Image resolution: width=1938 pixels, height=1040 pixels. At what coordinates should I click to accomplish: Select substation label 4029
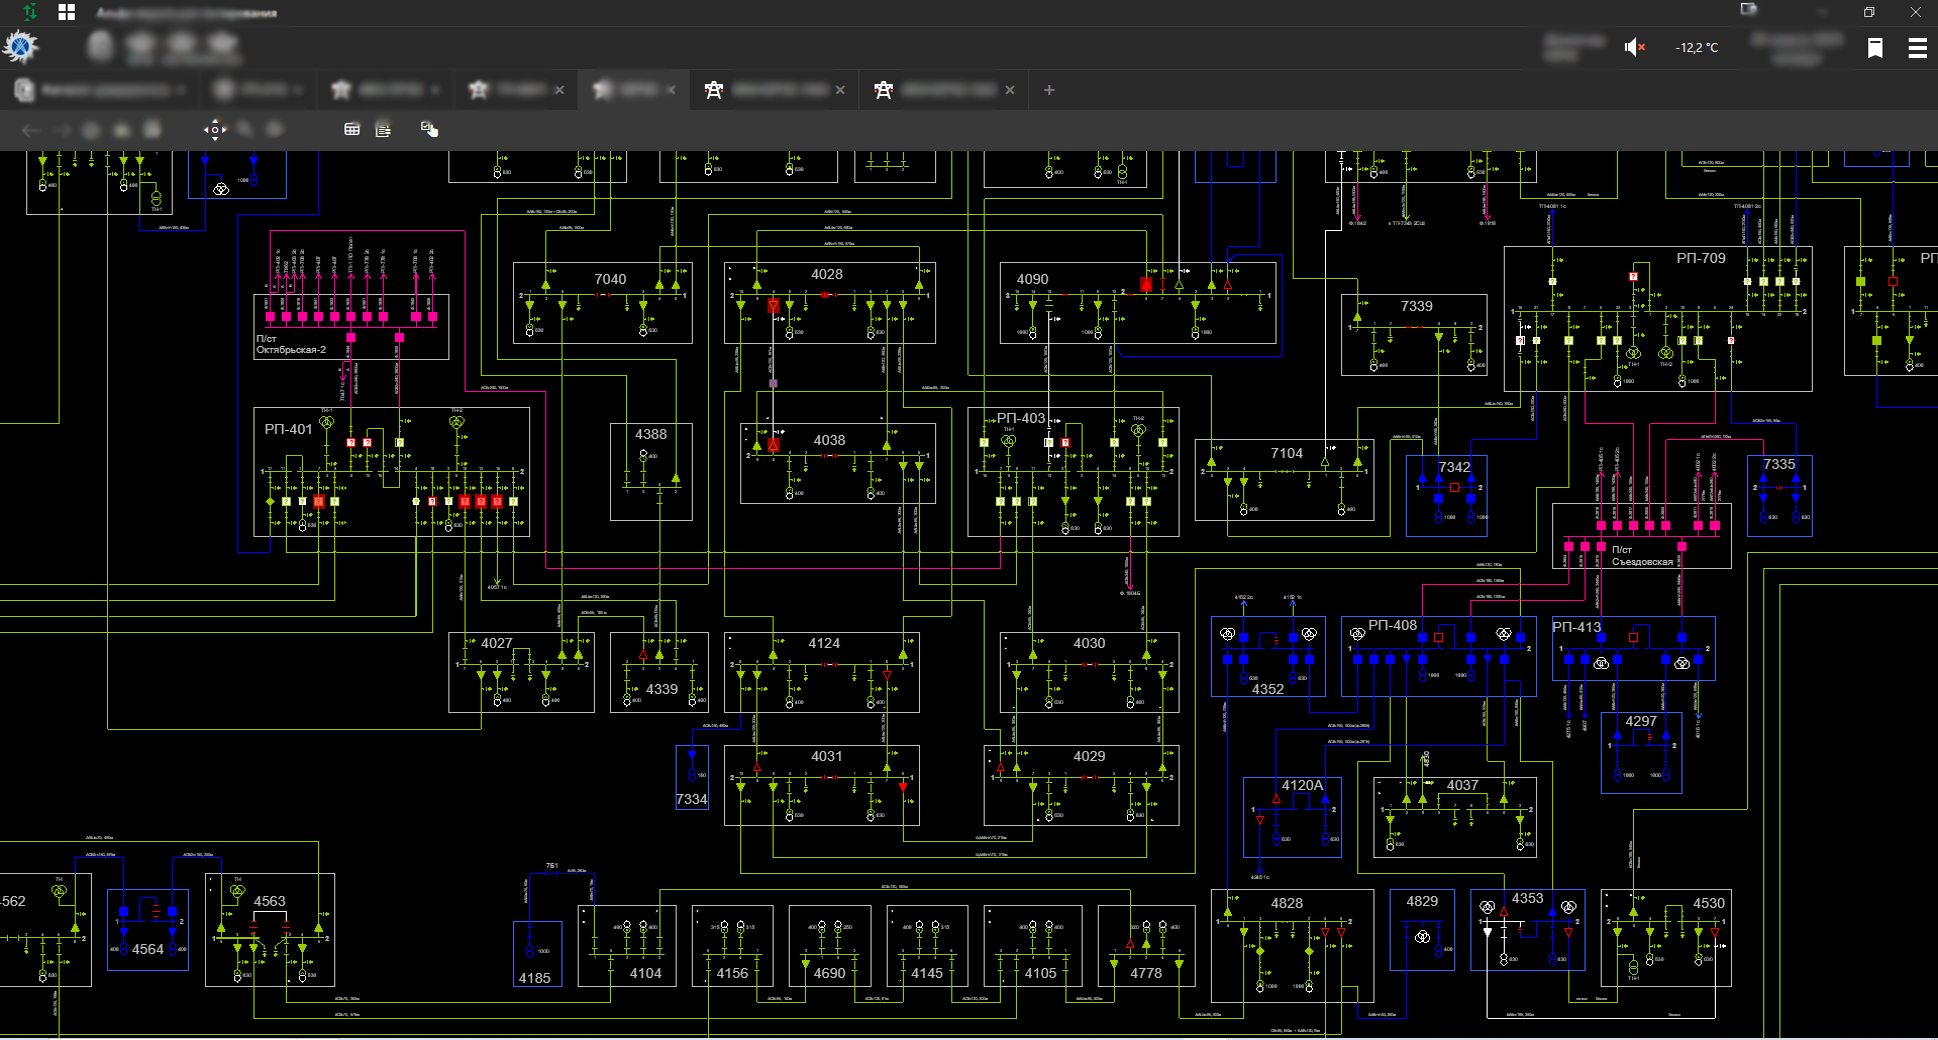1089,756
